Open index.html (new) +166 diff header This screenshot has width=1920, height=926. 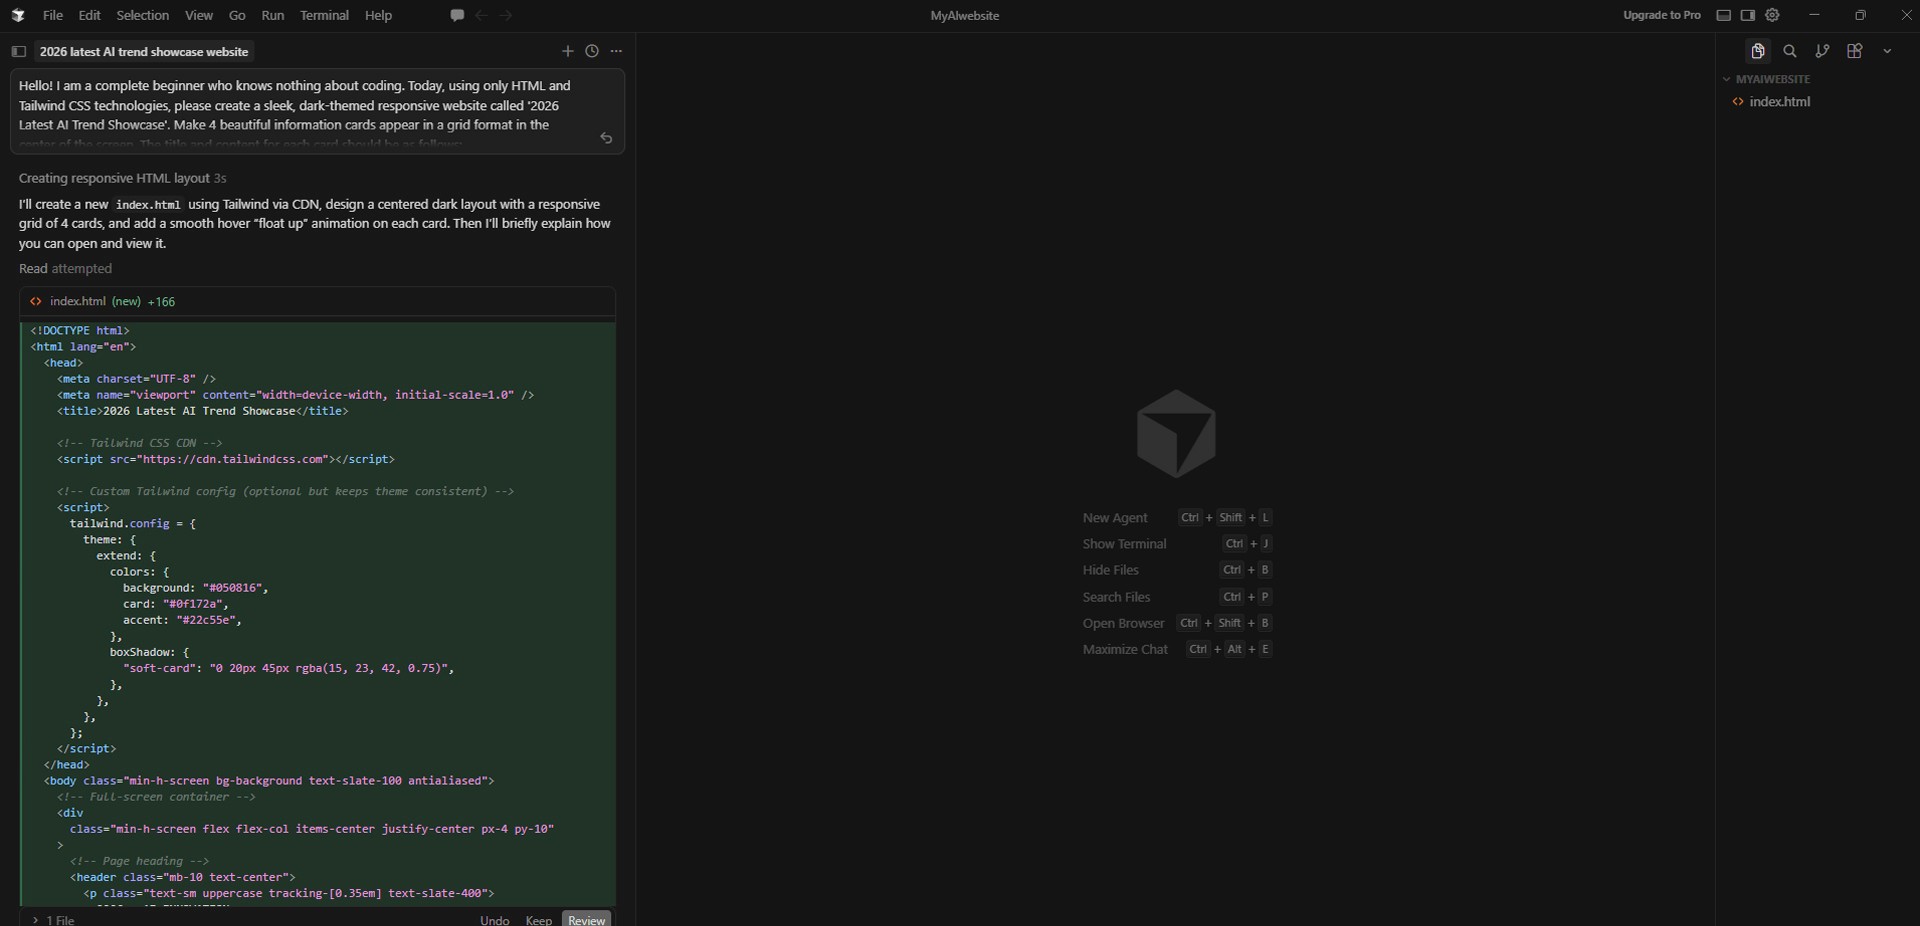click(317, 301)
